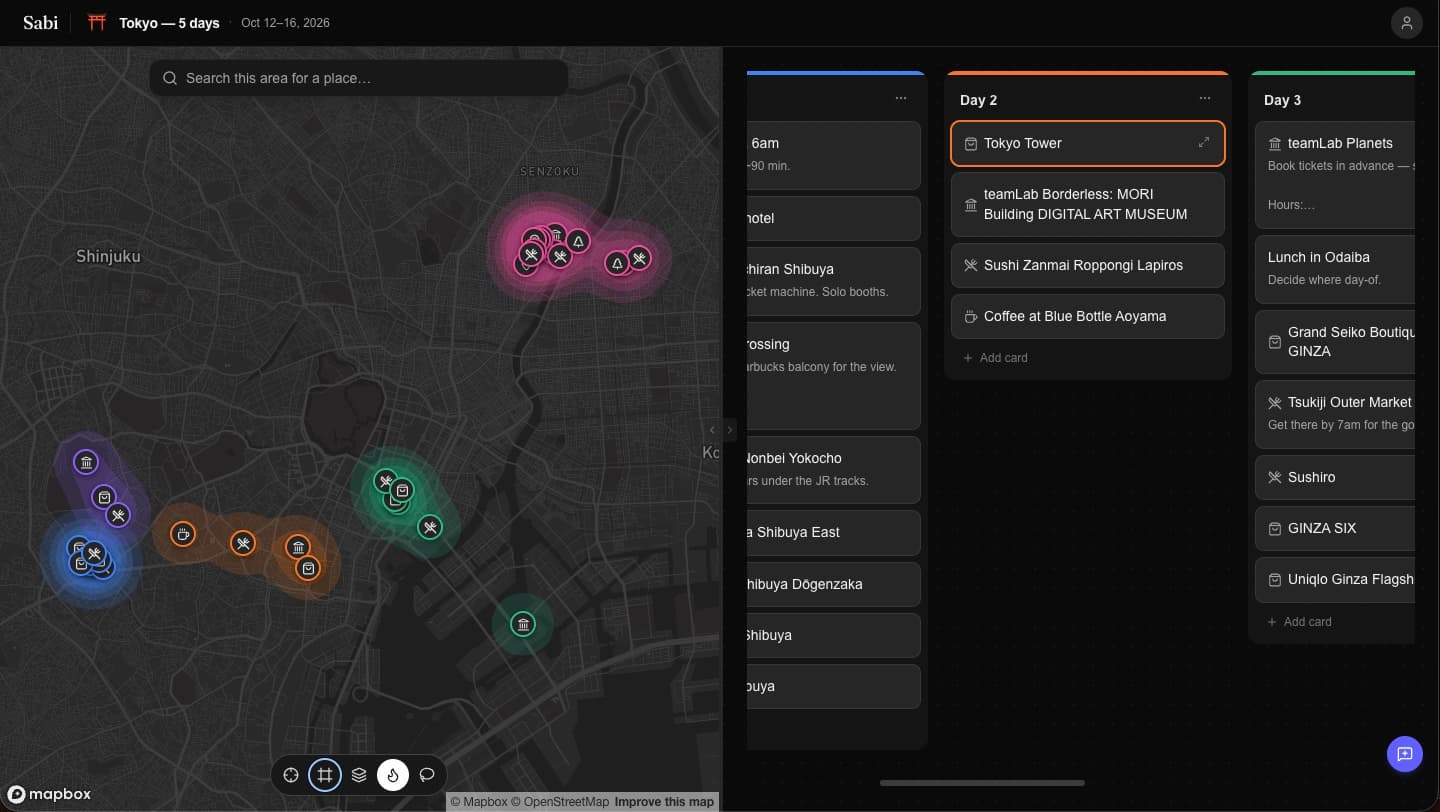Click the shopping bag icon on GINZA SIX card
The height and width of the screenshot is (812, 1440).
click(x=1274, y=529)
